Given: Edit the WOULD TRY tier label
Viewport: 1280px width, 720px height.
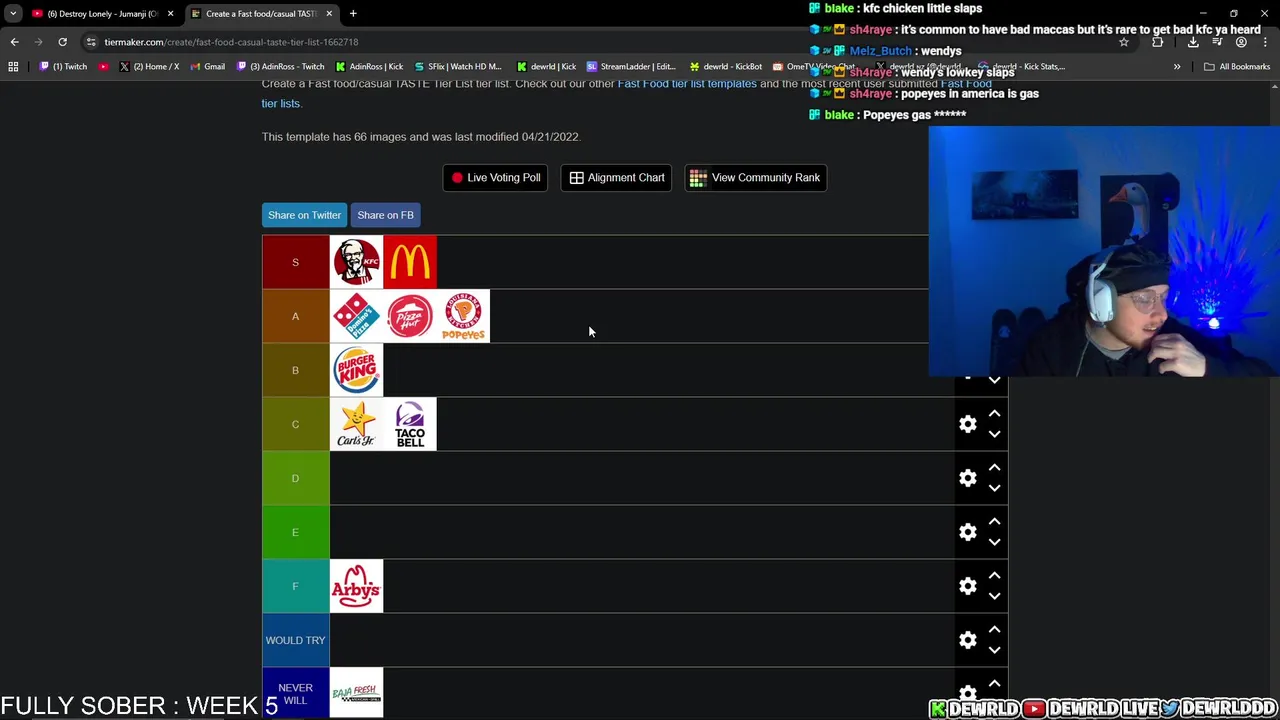Looking at the screenshot, I should click(295, 640).
